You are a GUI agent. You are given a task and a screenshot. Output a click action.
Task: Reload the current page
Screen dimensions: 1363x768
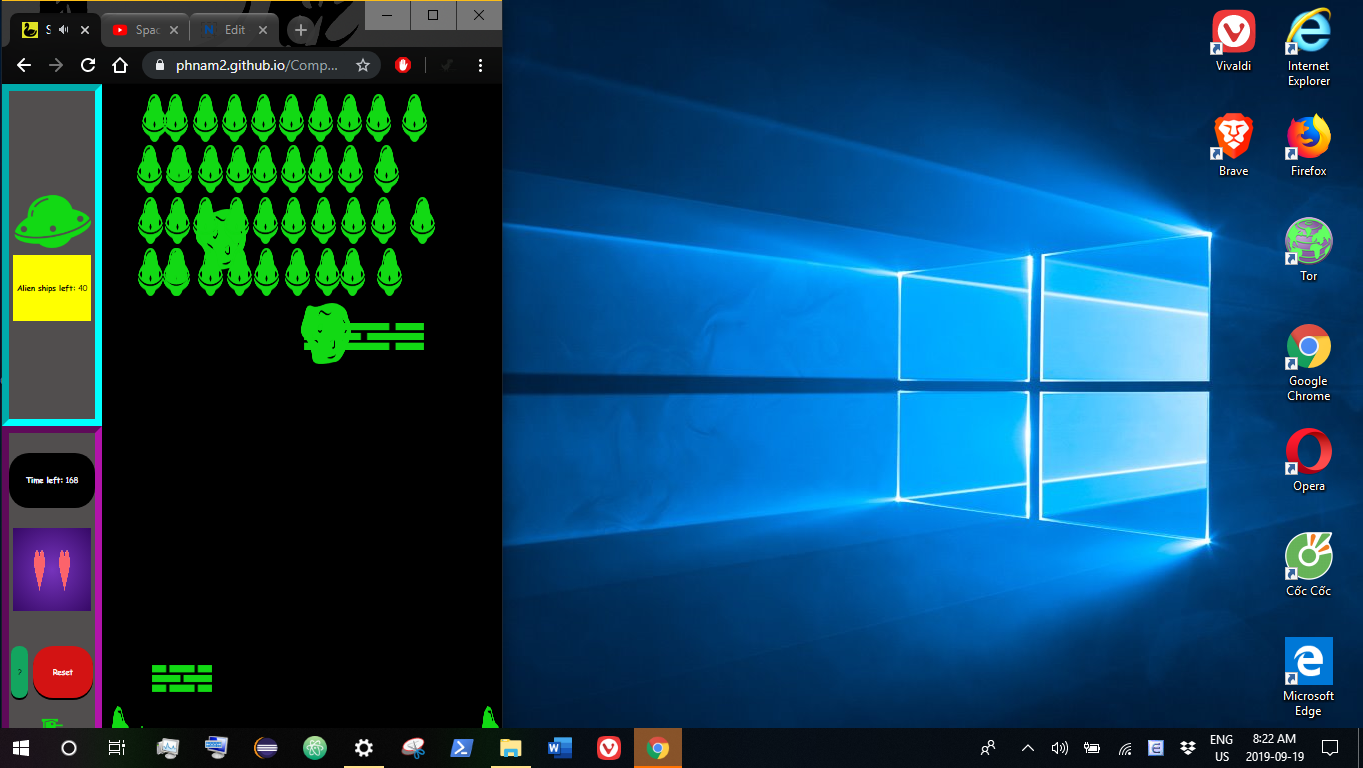point(88,65)
